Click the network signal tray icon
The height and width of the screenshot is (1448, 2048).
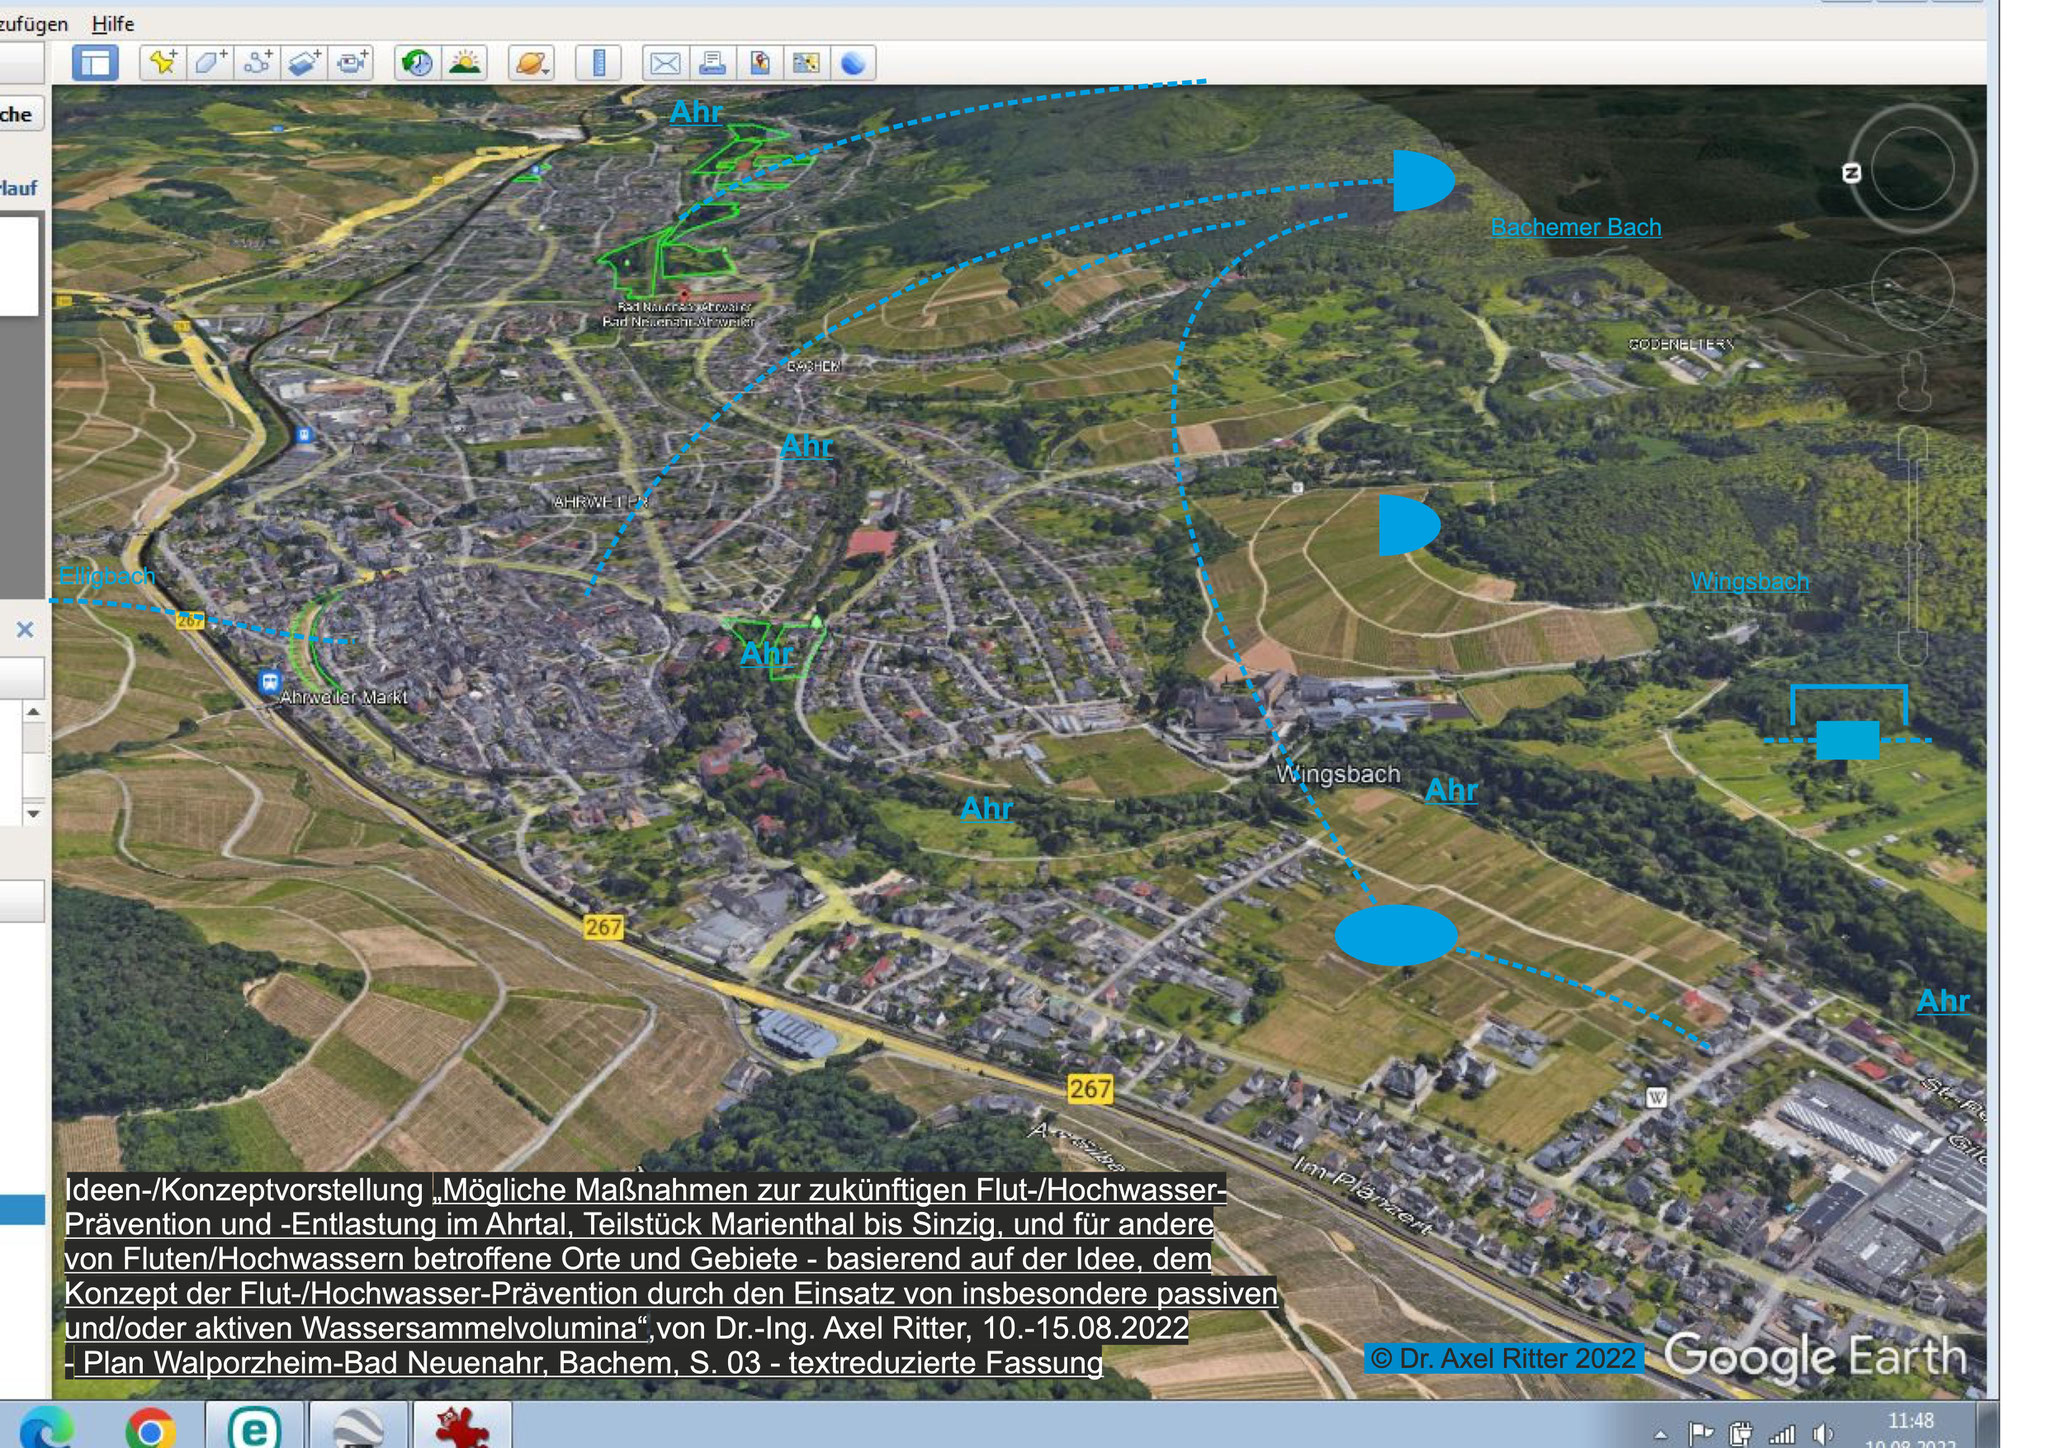coord(1782,1435)
